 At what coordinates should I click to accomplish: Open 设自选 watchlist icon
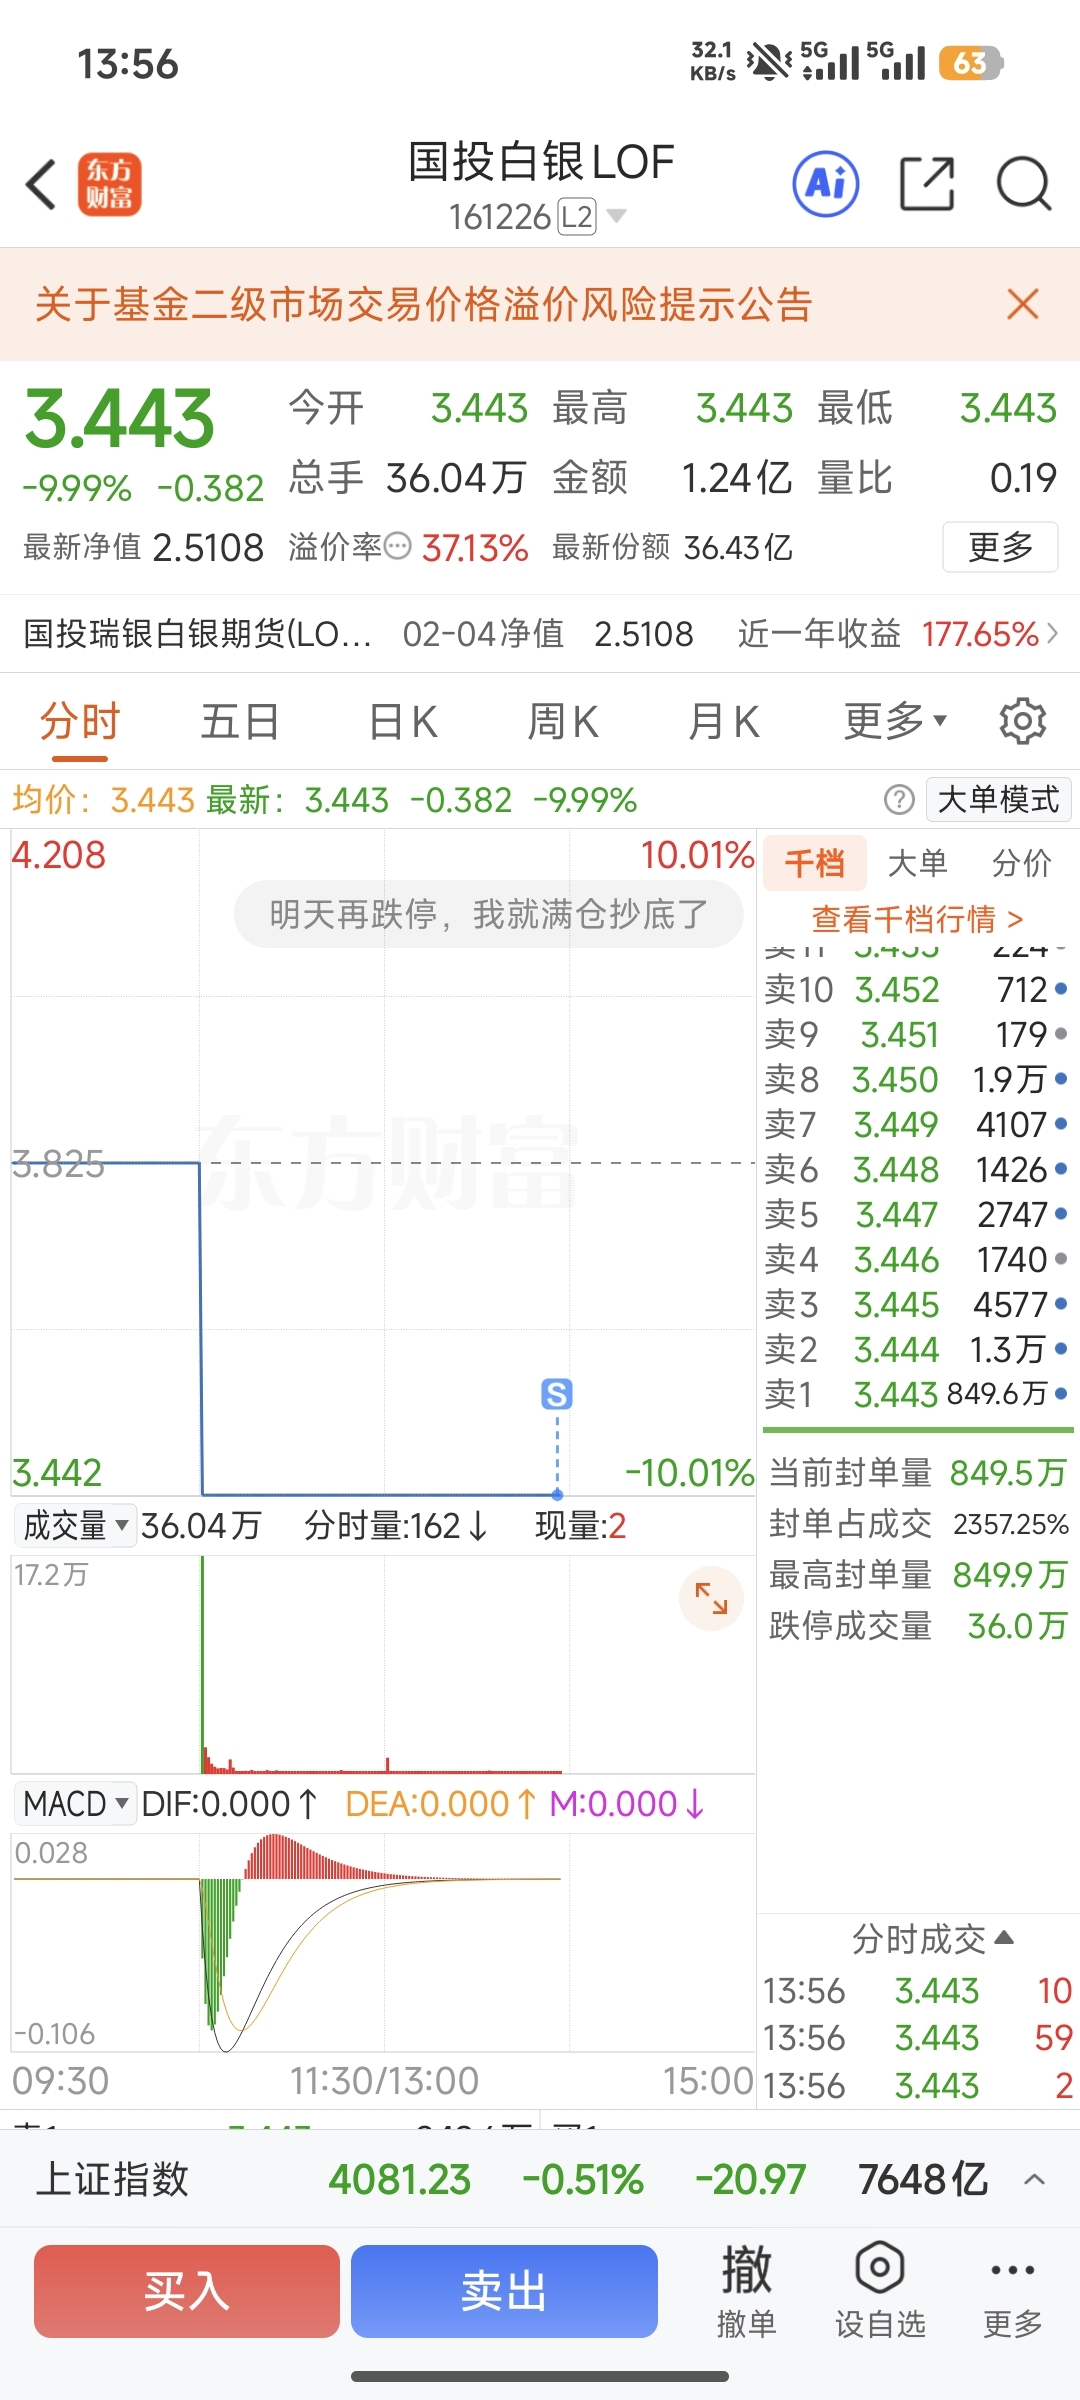(x=880, y=2290)
